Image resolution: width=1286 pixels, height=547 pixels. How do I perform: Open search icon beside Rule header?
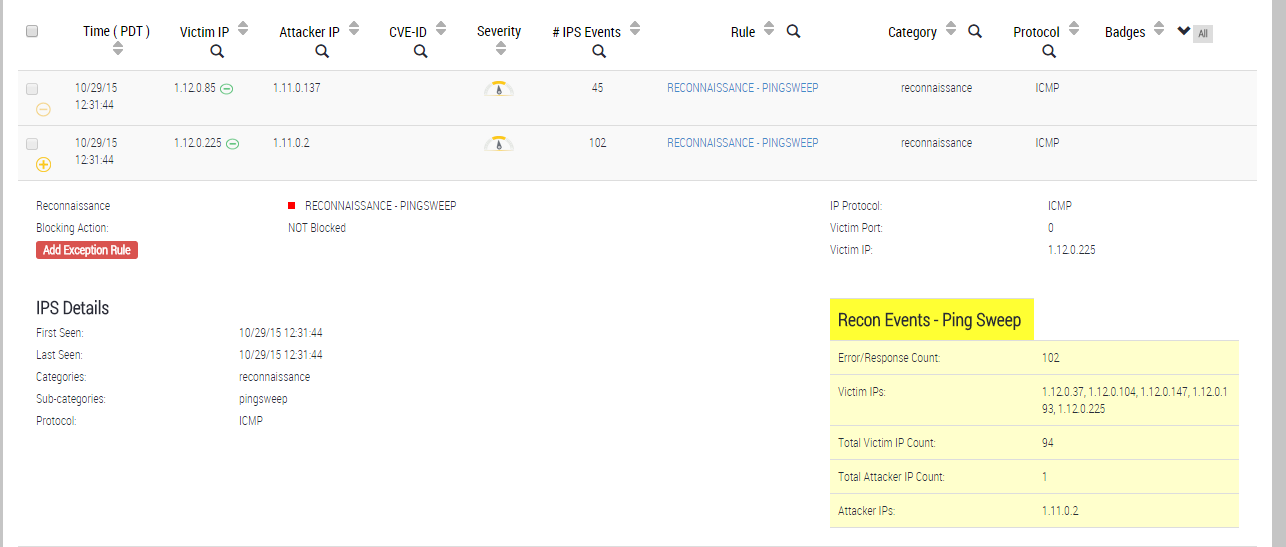(793, 31)
